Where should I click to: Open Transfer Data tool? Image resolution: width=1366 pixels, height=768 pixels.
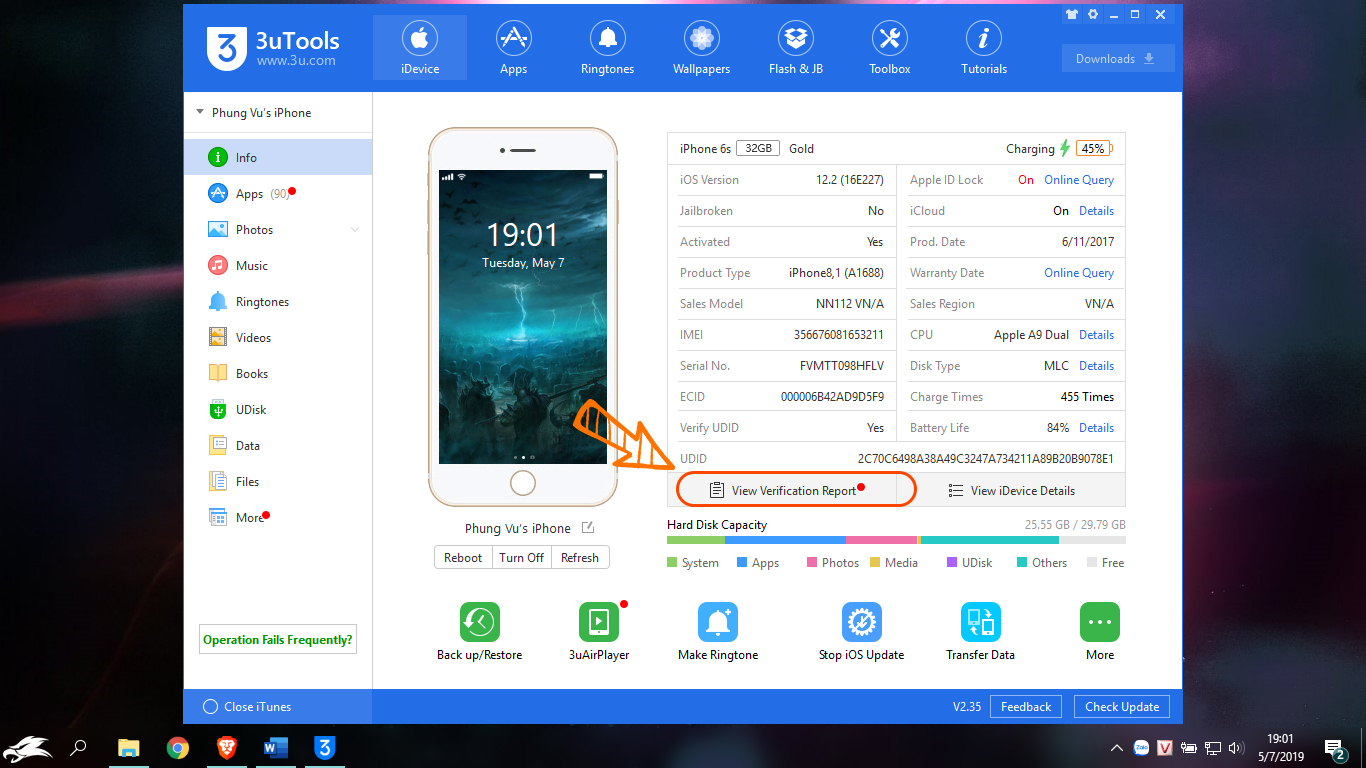(981, 632)
